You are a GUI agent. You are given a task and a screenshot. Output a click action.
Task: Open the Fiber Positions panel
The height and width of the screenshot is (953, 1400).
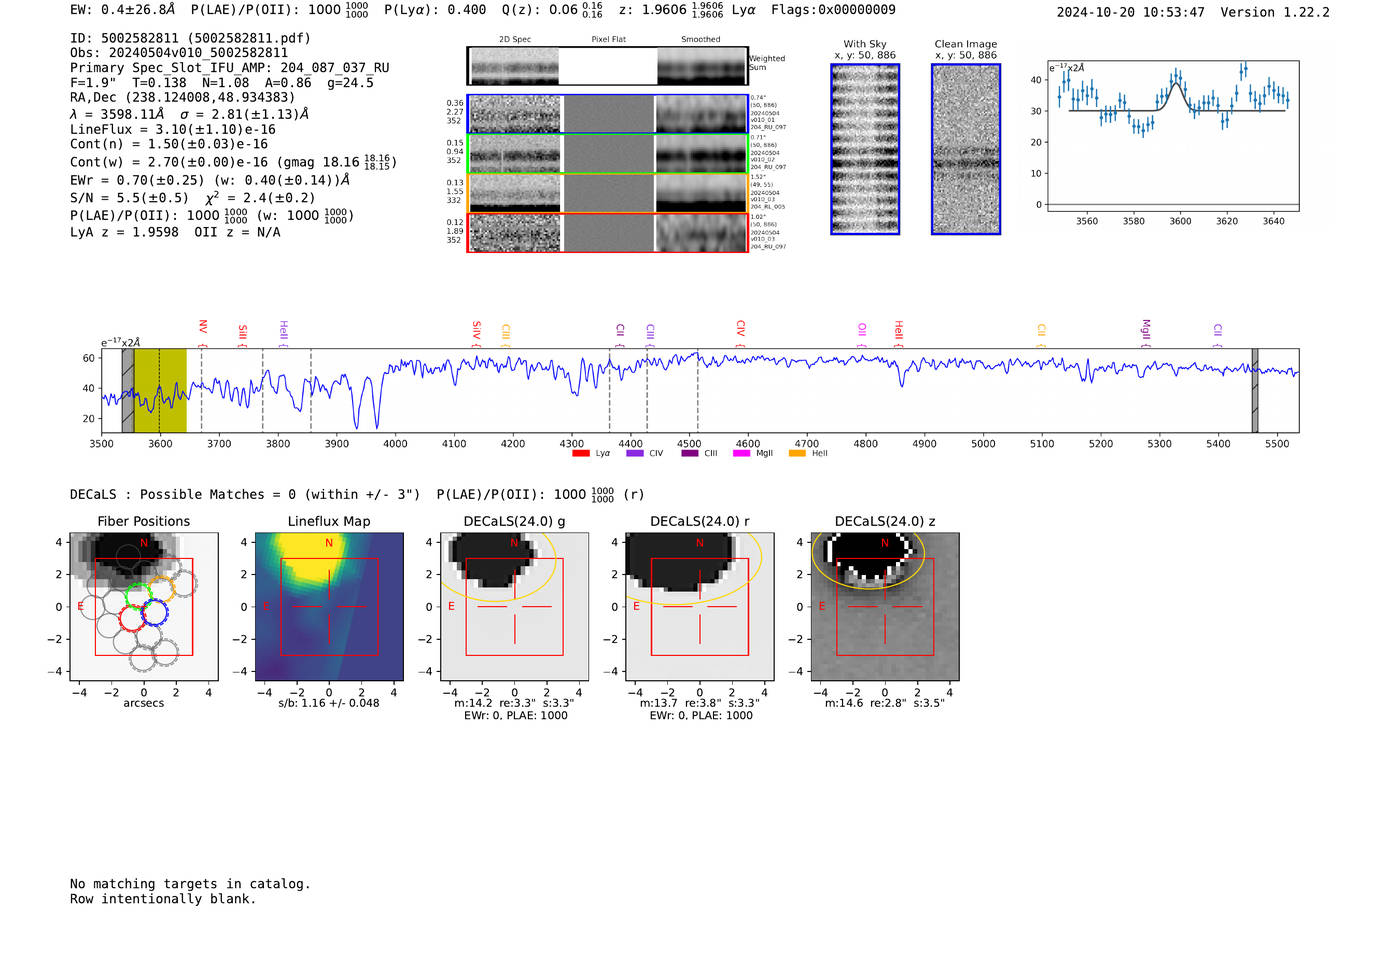(144, 605)
